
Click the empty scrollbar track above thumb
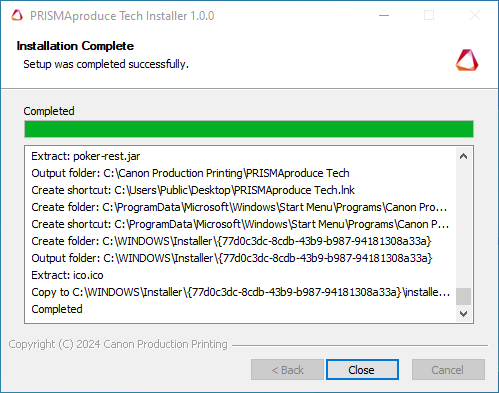point(463,226)
